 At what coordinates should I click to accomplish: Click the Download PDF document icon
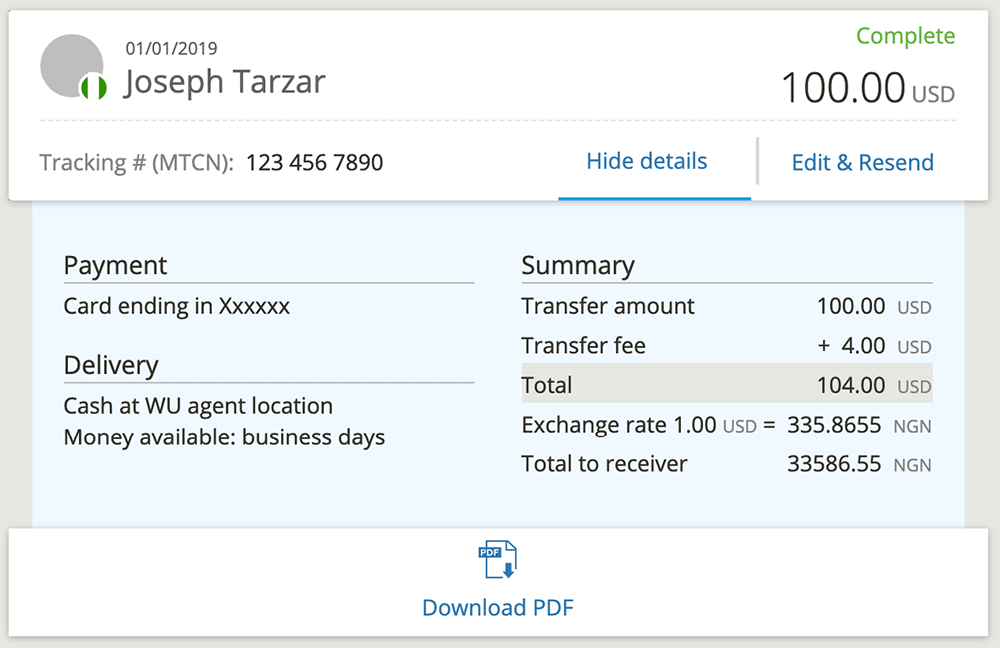[497, 559]
